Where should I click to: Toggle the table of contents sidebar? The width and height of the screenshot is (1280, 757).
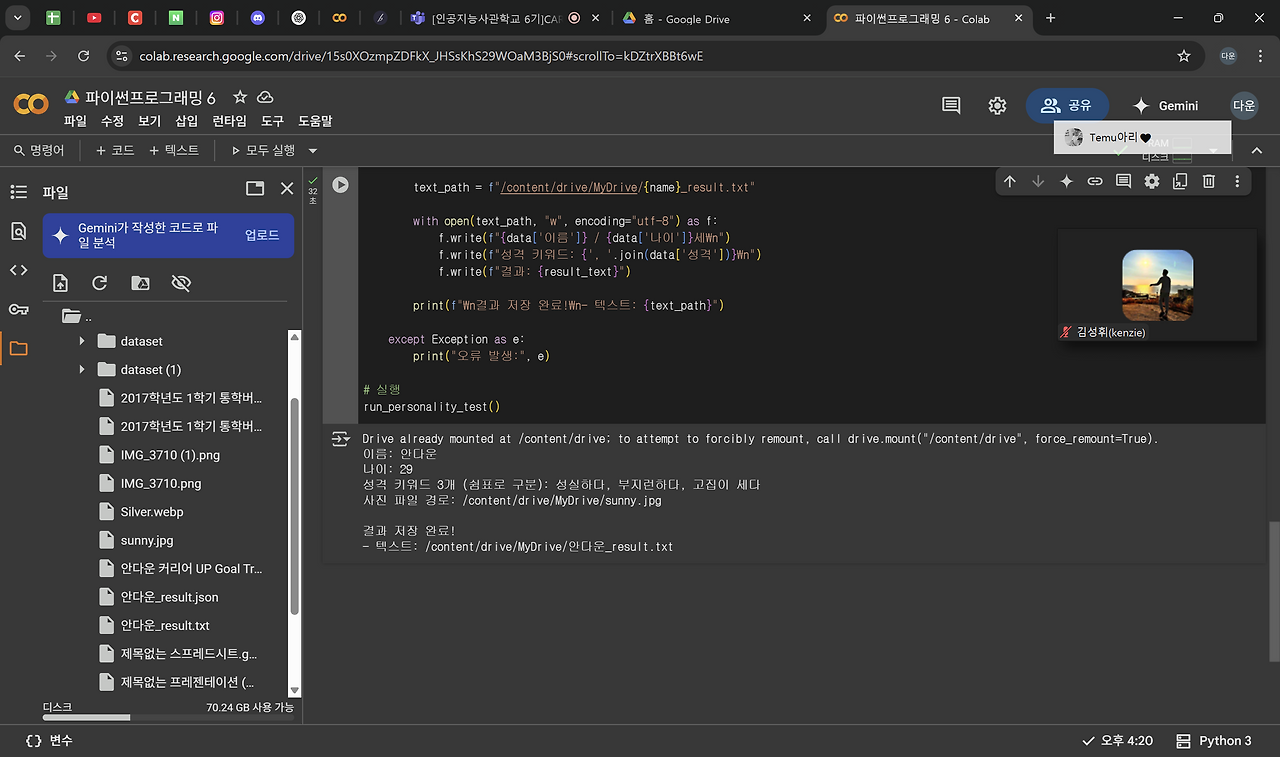pyautogui.click(x=18, y=192)
